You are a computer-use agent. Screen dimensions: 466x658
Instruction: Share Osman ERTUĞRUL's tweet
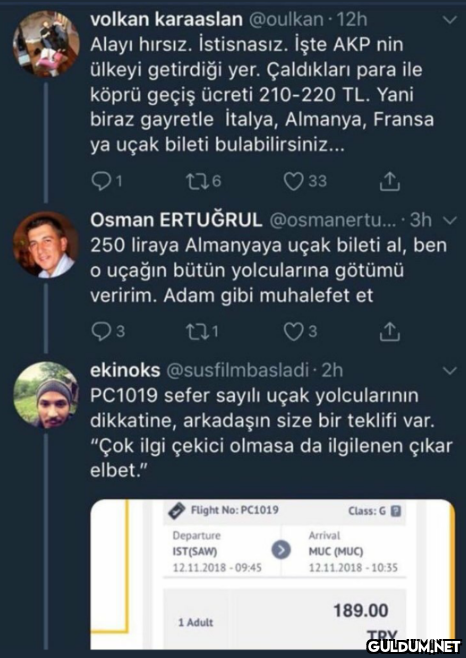[390, 332]
